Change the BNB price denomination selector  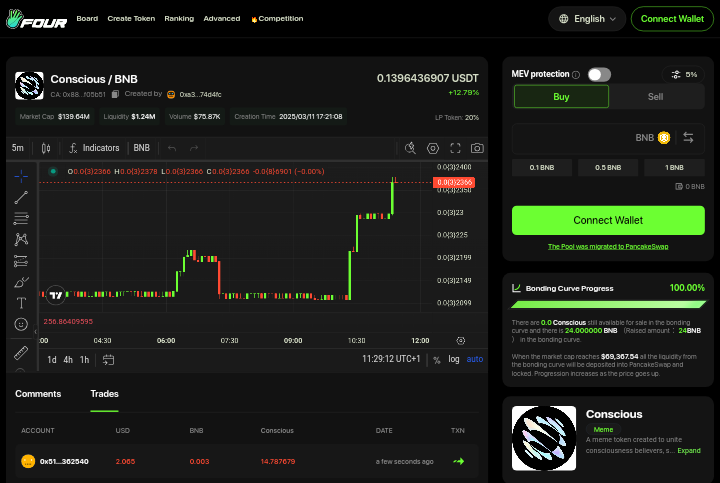click(x=141, y=148)
